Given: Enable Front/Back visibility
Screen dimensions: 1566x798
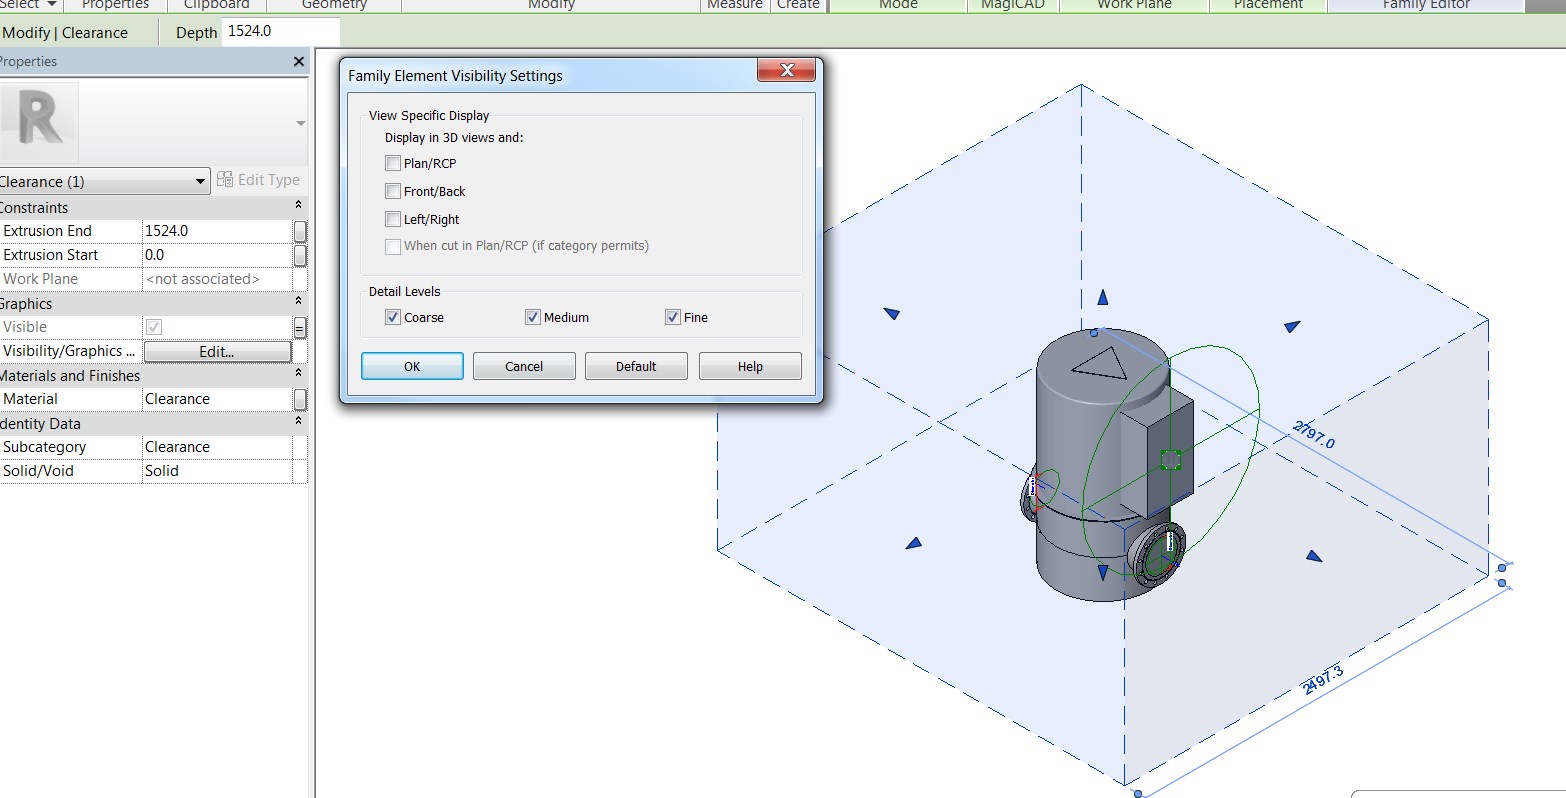Looking at the screenshot, I should (392, 191).
